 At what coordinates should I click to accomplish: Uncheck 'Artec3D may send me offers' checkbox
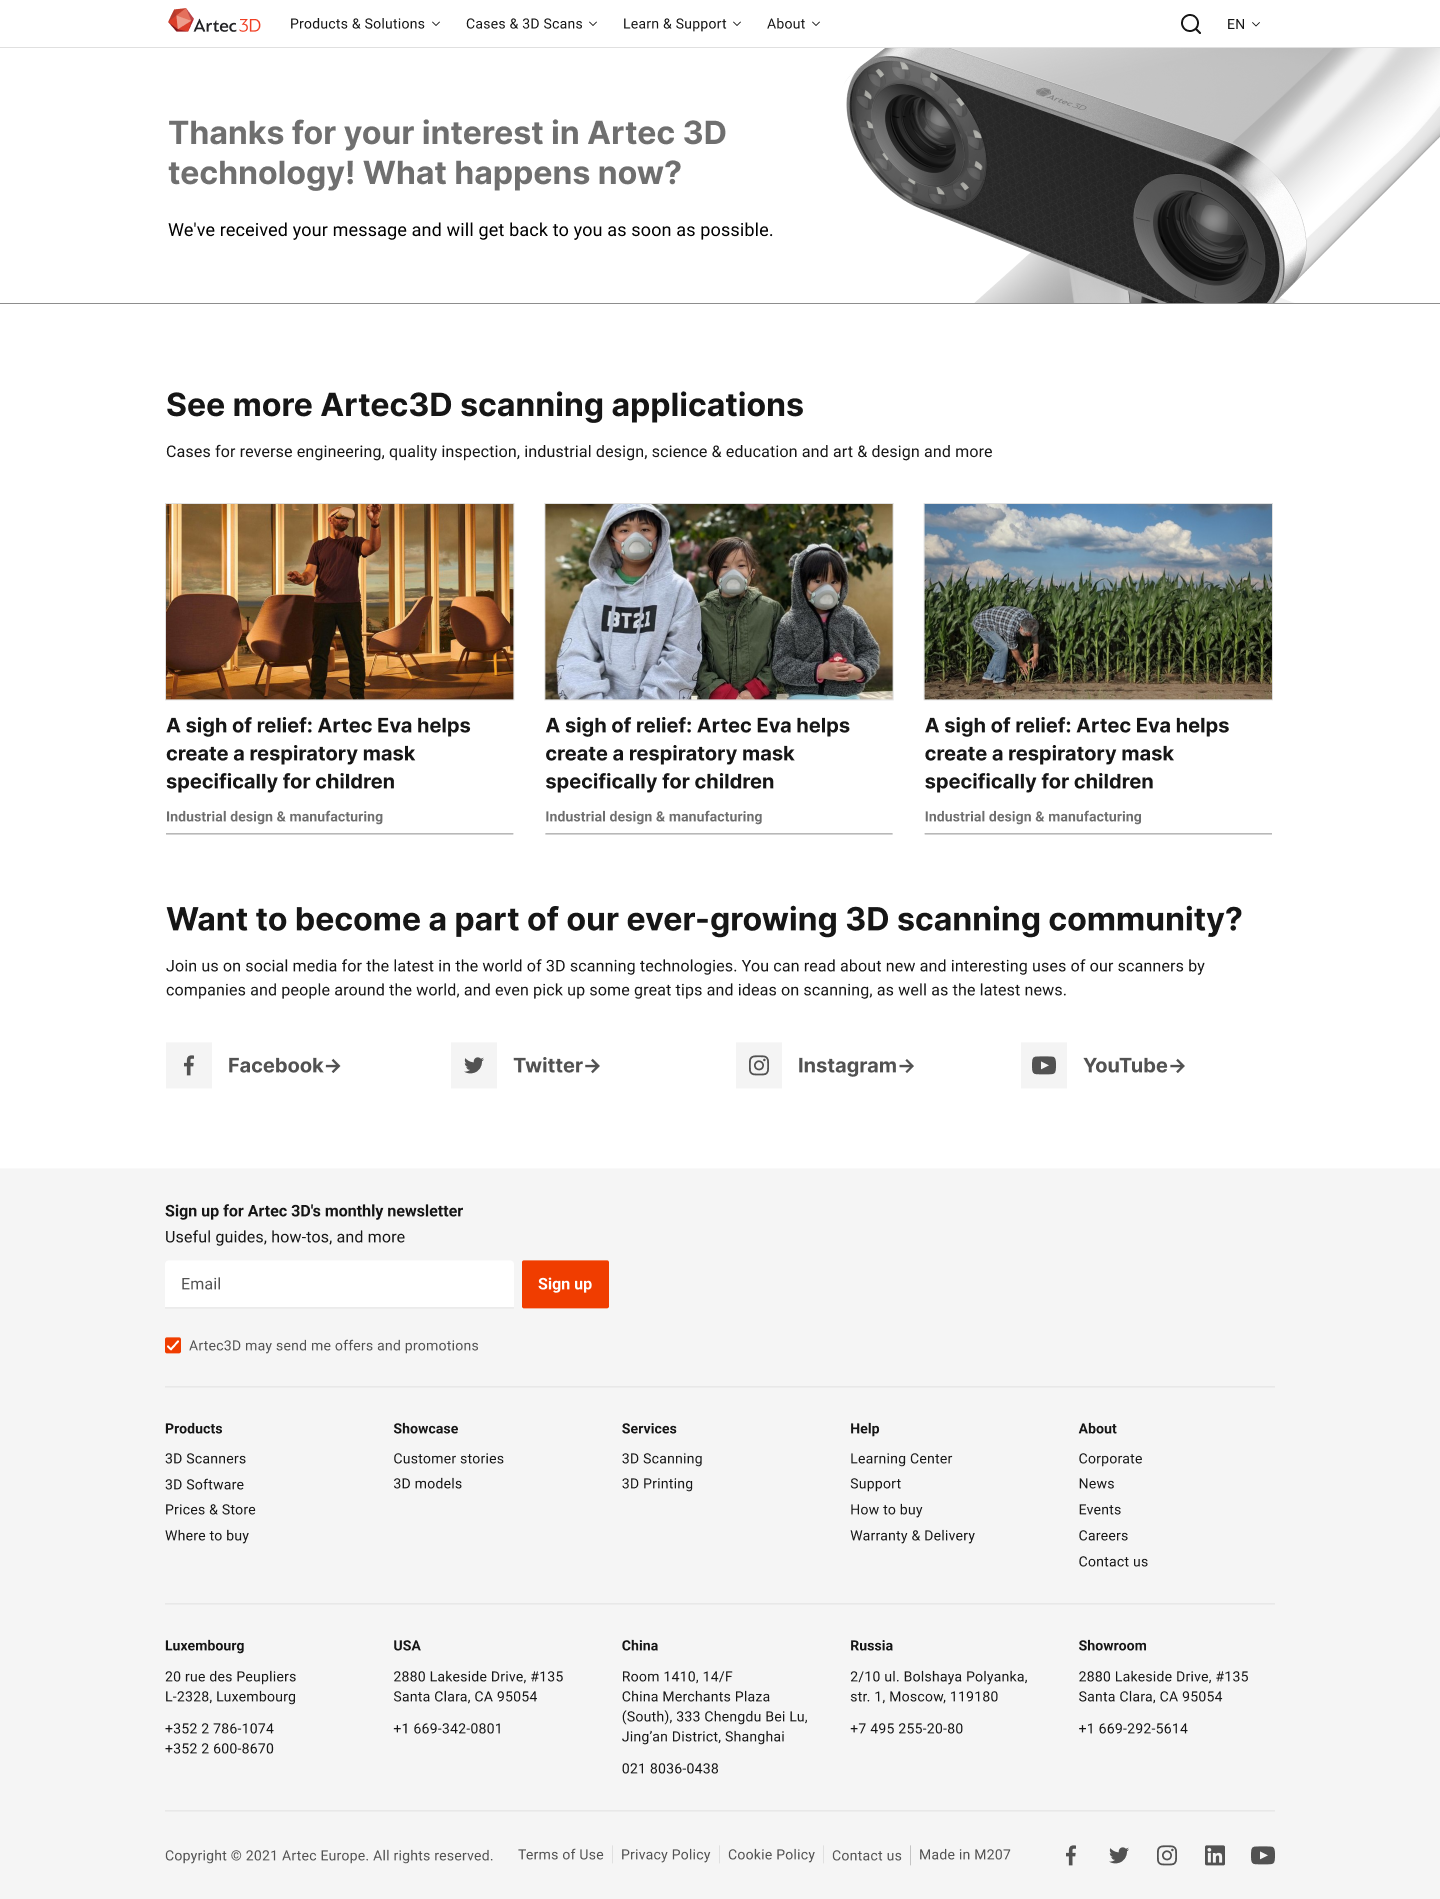tap(173, 1345)
